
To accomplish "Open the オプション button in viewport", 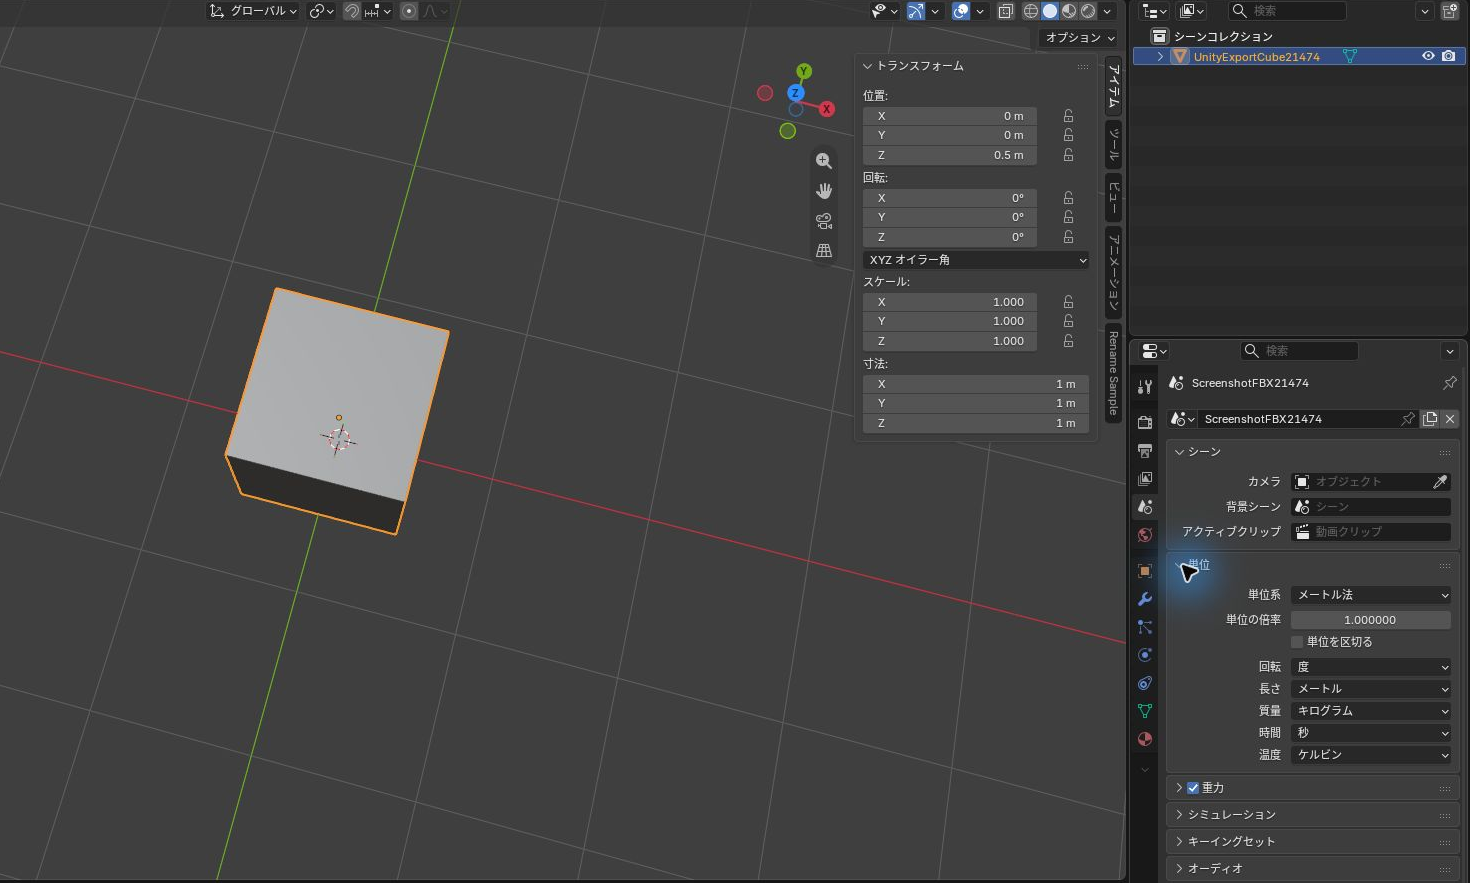I will click(x=1079, y=38).
